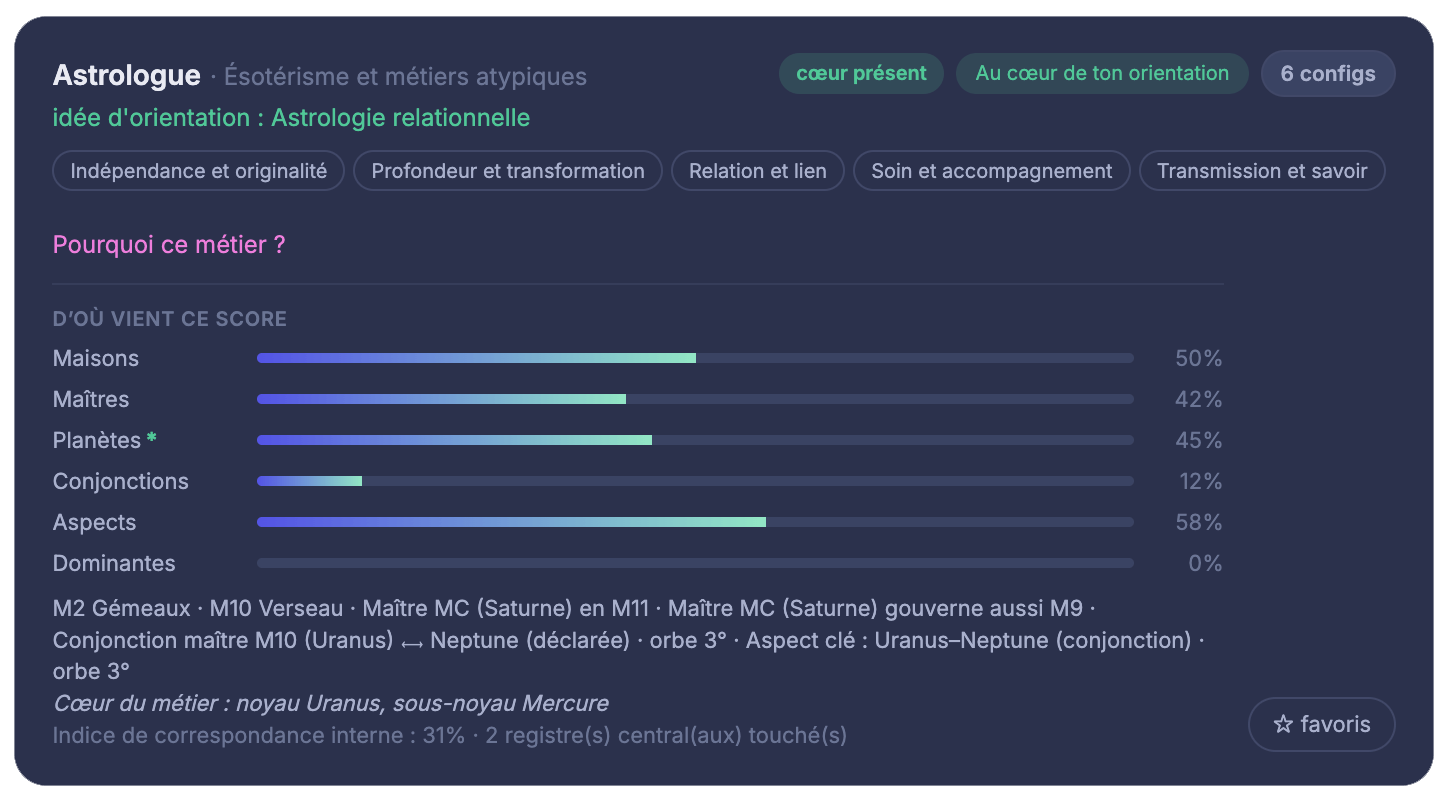Select 'Profondeur et transformation' tag
Image resolution: width=1446 pixels, height=794 pixels.
508,171
